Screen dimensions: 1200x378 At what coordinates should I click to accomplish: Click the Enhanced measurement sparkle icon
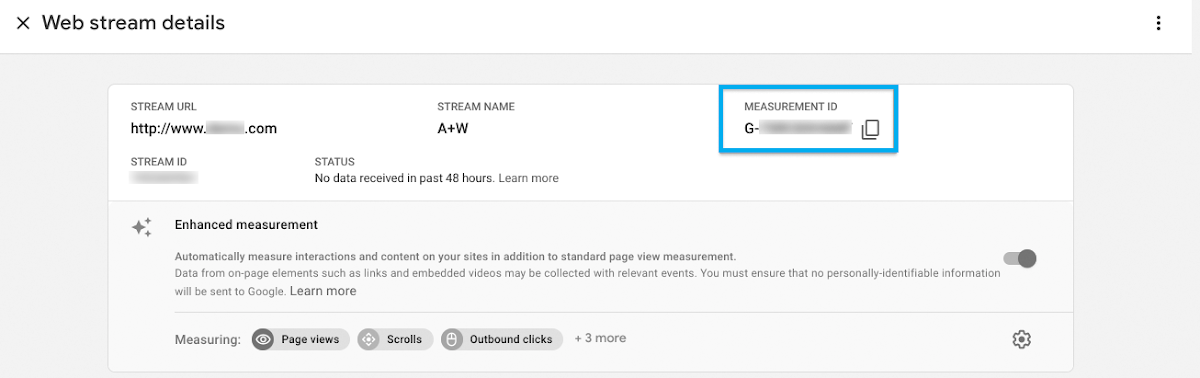[x=142, y=227]
